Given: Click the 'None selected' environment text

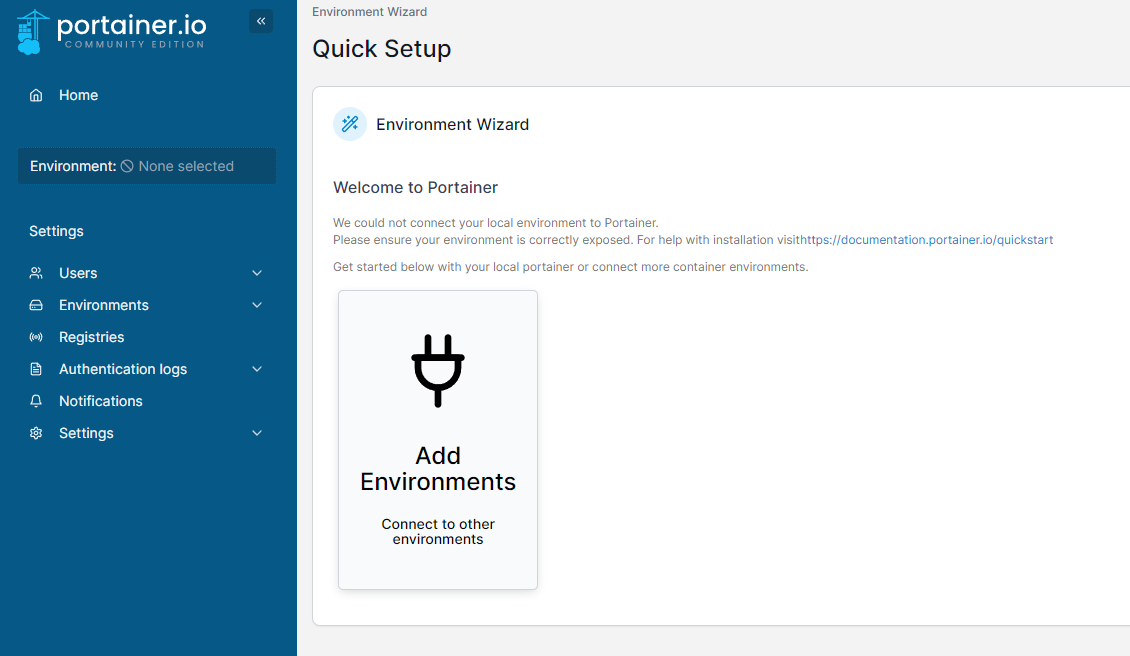Looking at the screenshot, I should (x=186, y=166).
